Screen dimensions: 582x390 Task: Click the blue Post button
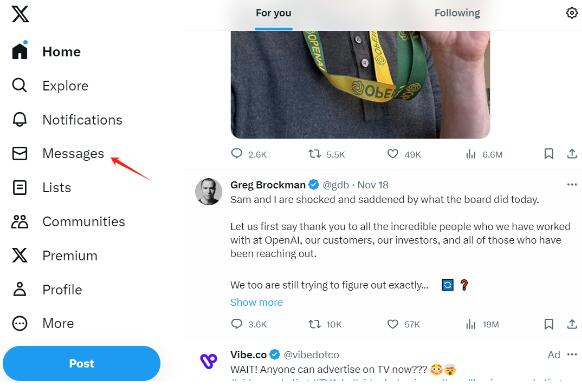click(82, 363)
